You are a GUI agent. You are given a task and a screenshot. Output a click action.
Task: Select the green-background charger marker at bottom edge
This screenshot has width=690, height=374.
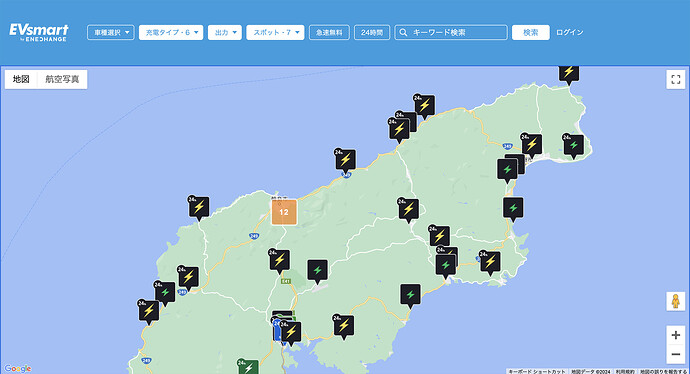(248, 367)
